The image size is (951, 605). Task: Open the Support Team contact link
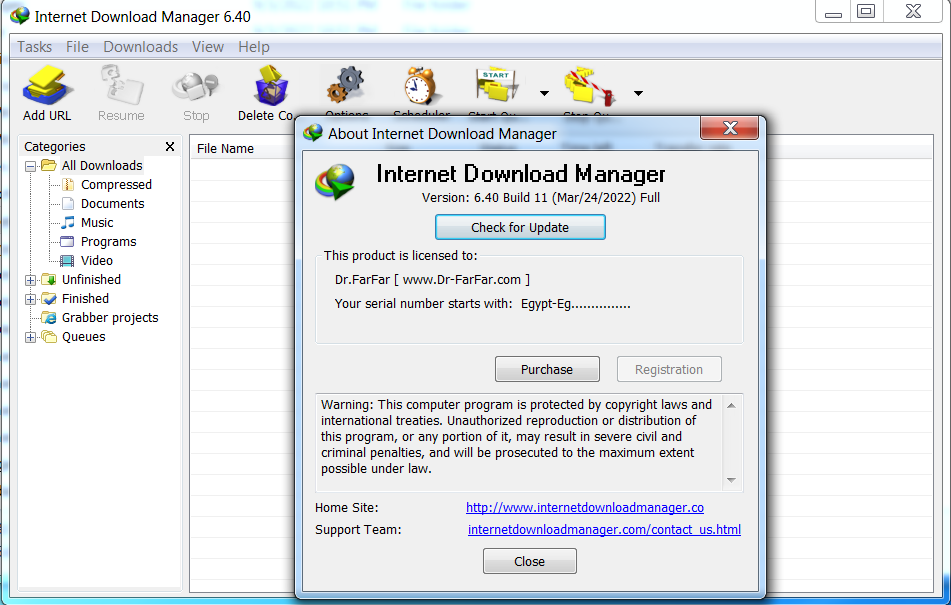[604, 530]
